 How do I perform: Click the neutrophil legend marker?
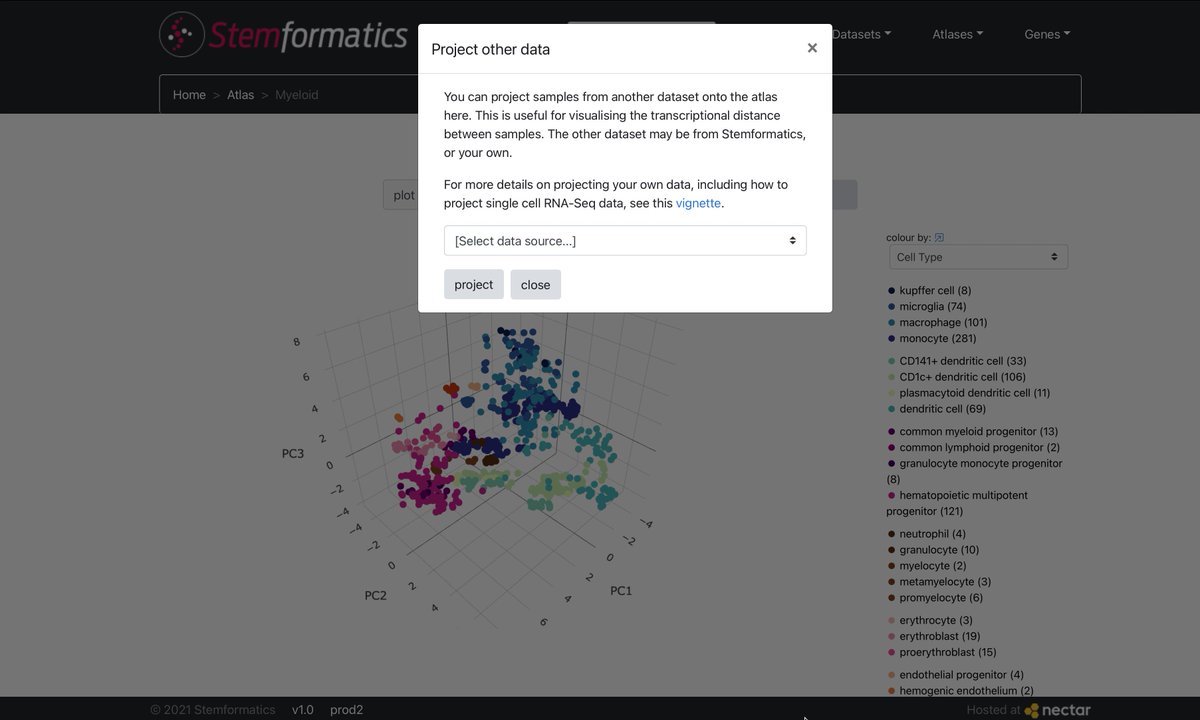(x=891, y=534)
